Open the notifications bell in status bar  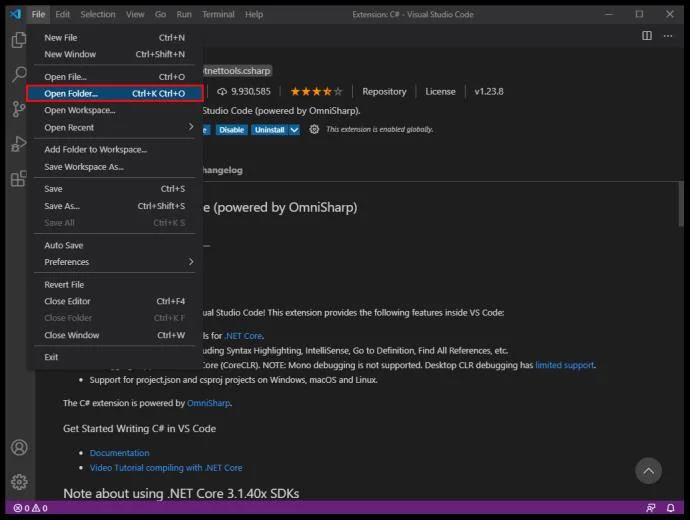coord(671,508)
